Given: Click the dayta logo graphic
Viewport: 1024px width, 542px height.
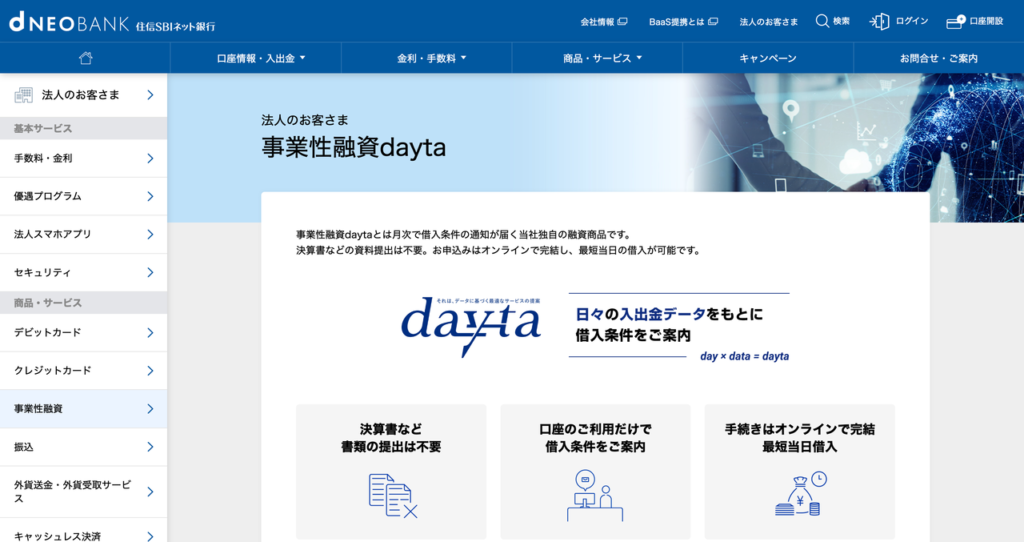Looking at the screenshot, I should click(471, 327).
